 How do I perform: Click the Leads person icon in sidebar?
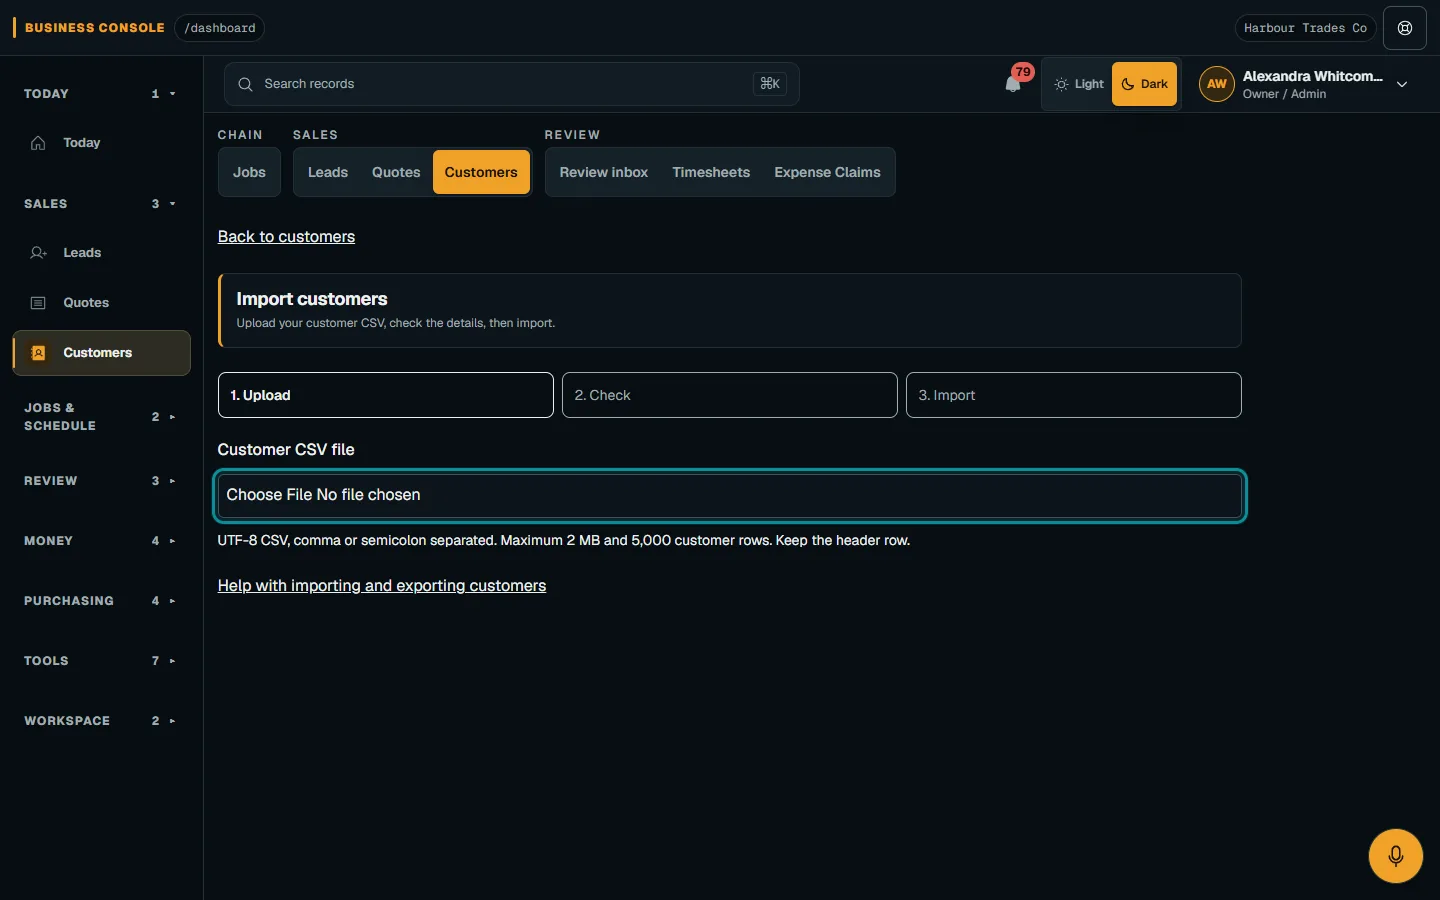tap(38, 253)
